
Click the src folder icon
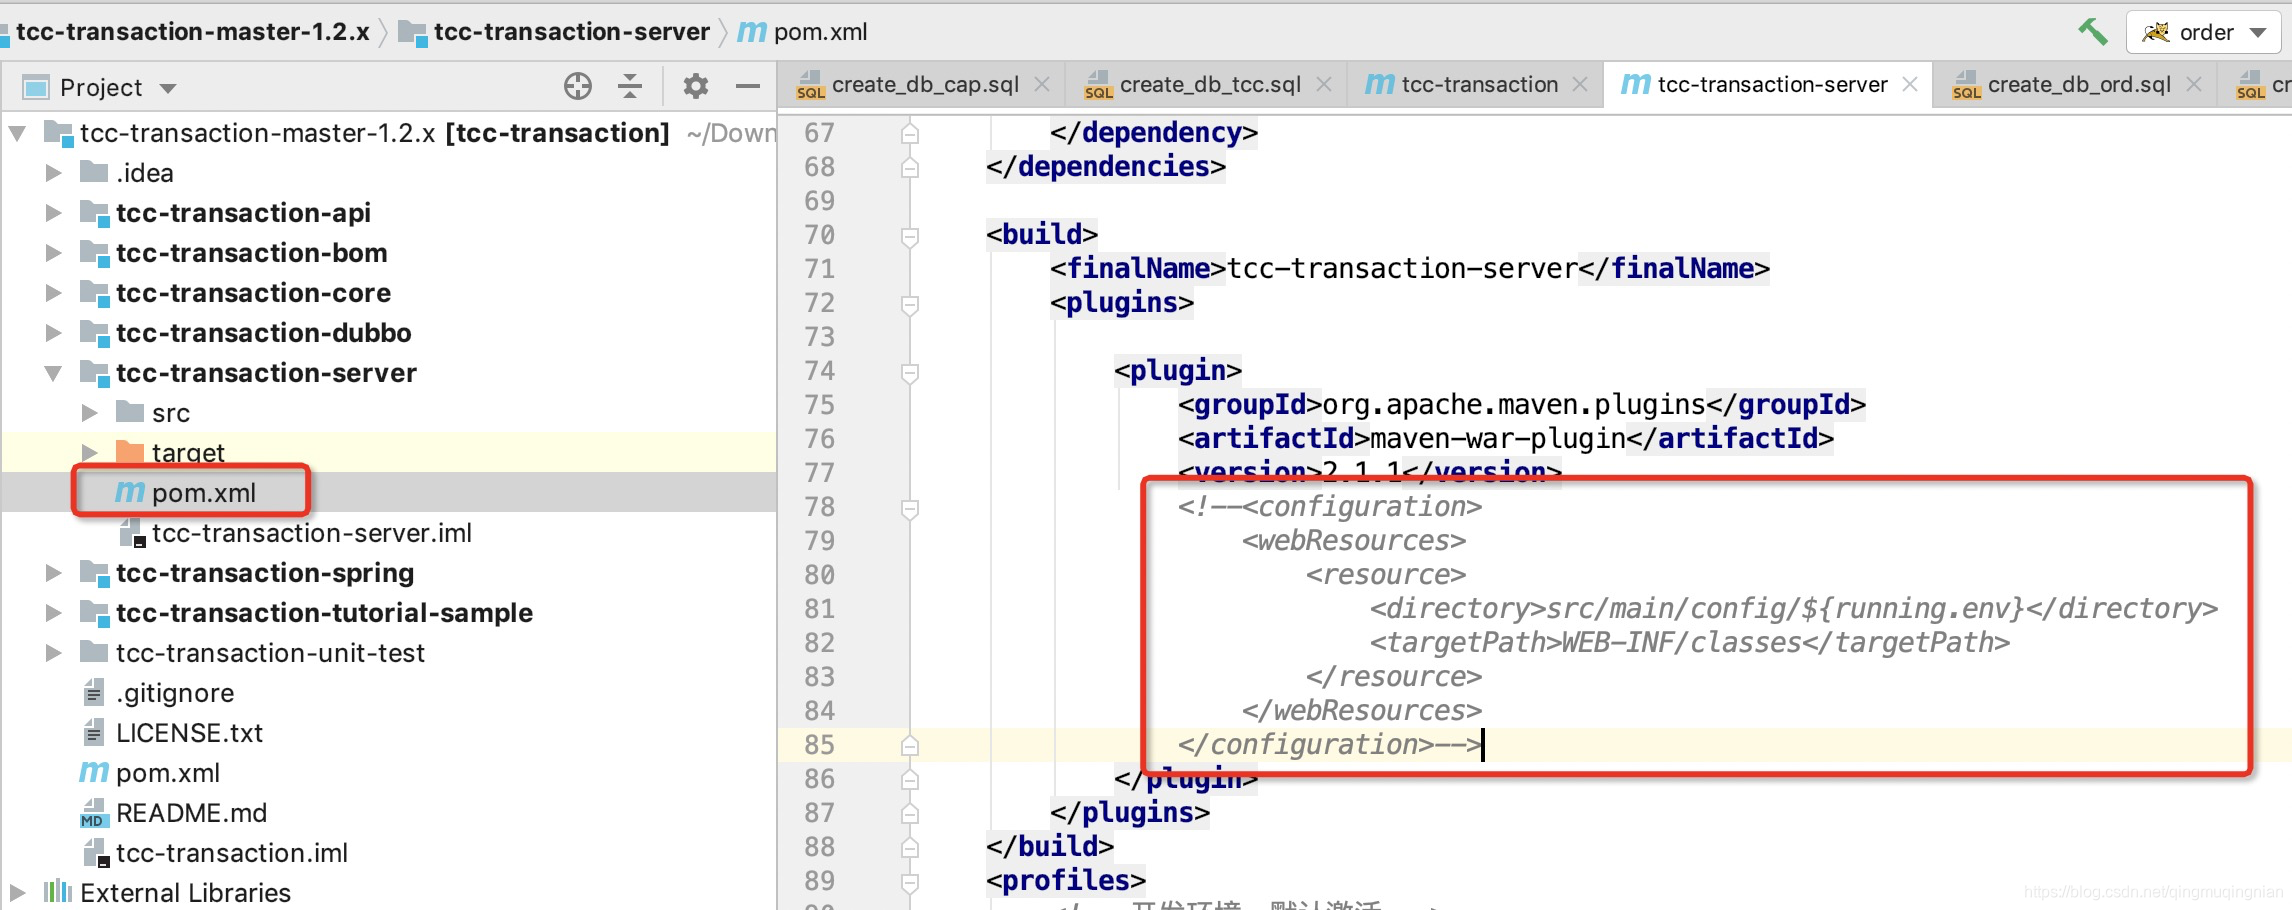tap(130, 412)
